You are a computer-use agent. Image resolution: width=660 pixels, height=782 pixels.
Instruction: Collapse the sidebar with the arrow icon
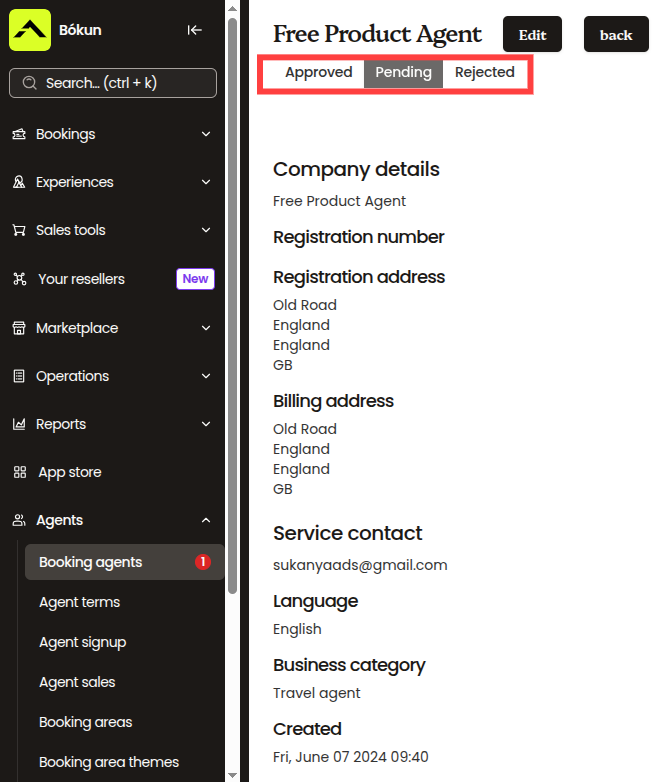point(195,30)
